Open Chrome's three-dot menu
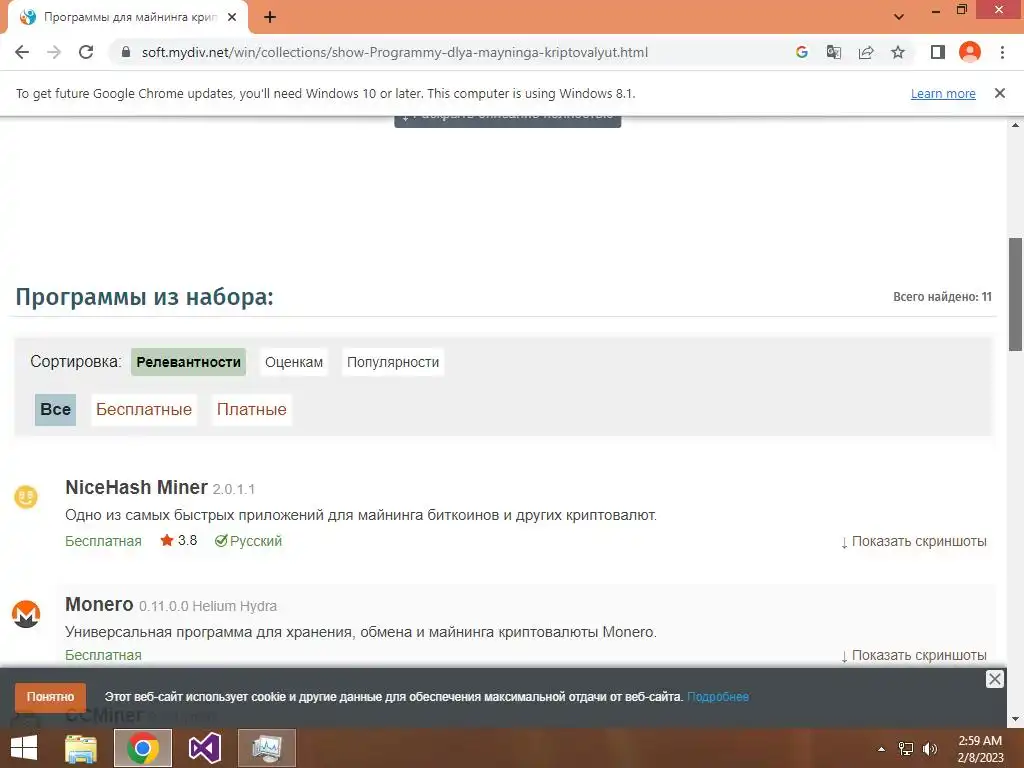 click(x=1002, y=52)
